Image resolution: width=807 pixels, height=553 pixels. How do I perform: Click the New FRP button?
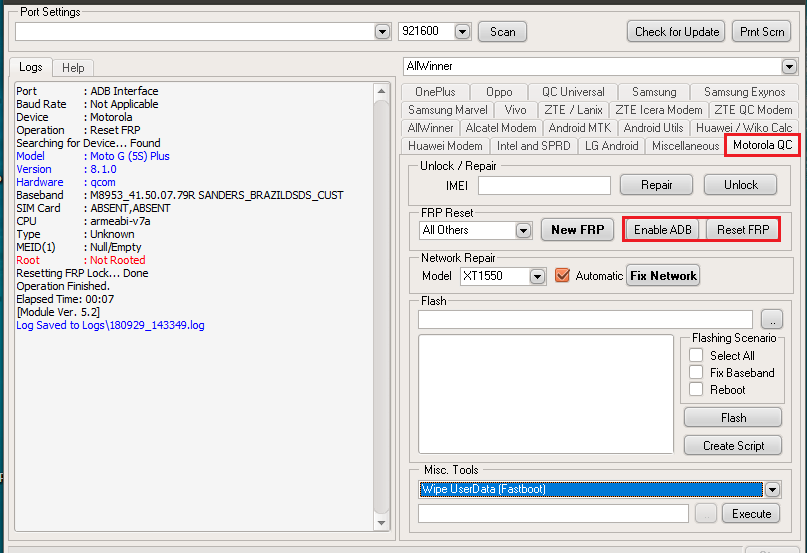coord(577,230)
